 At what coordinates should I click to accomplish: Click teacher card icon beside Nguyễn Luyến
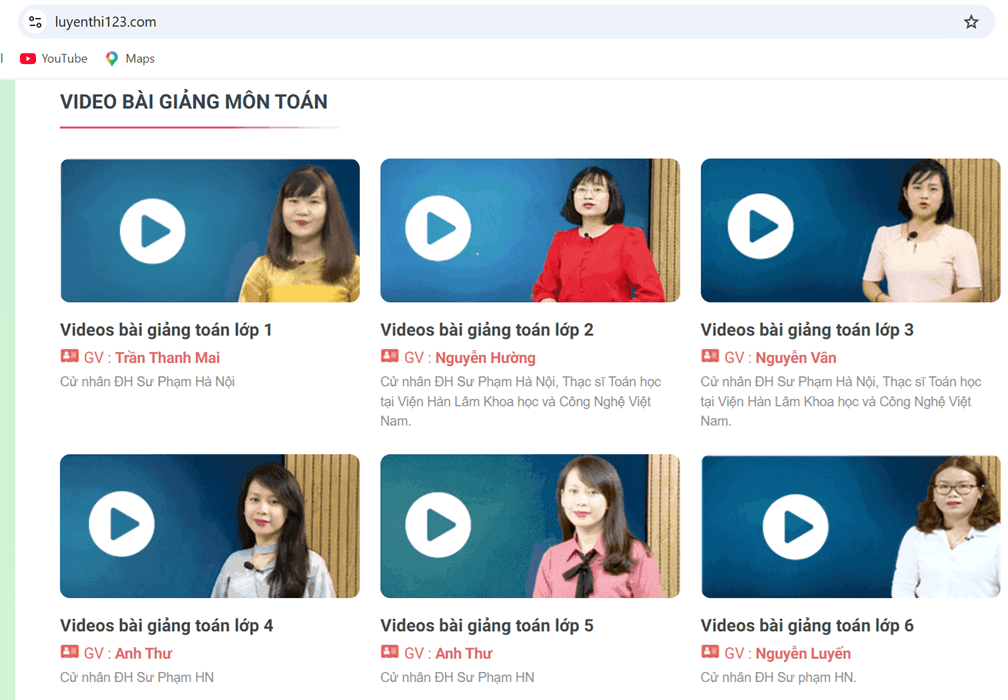point(710,651)
